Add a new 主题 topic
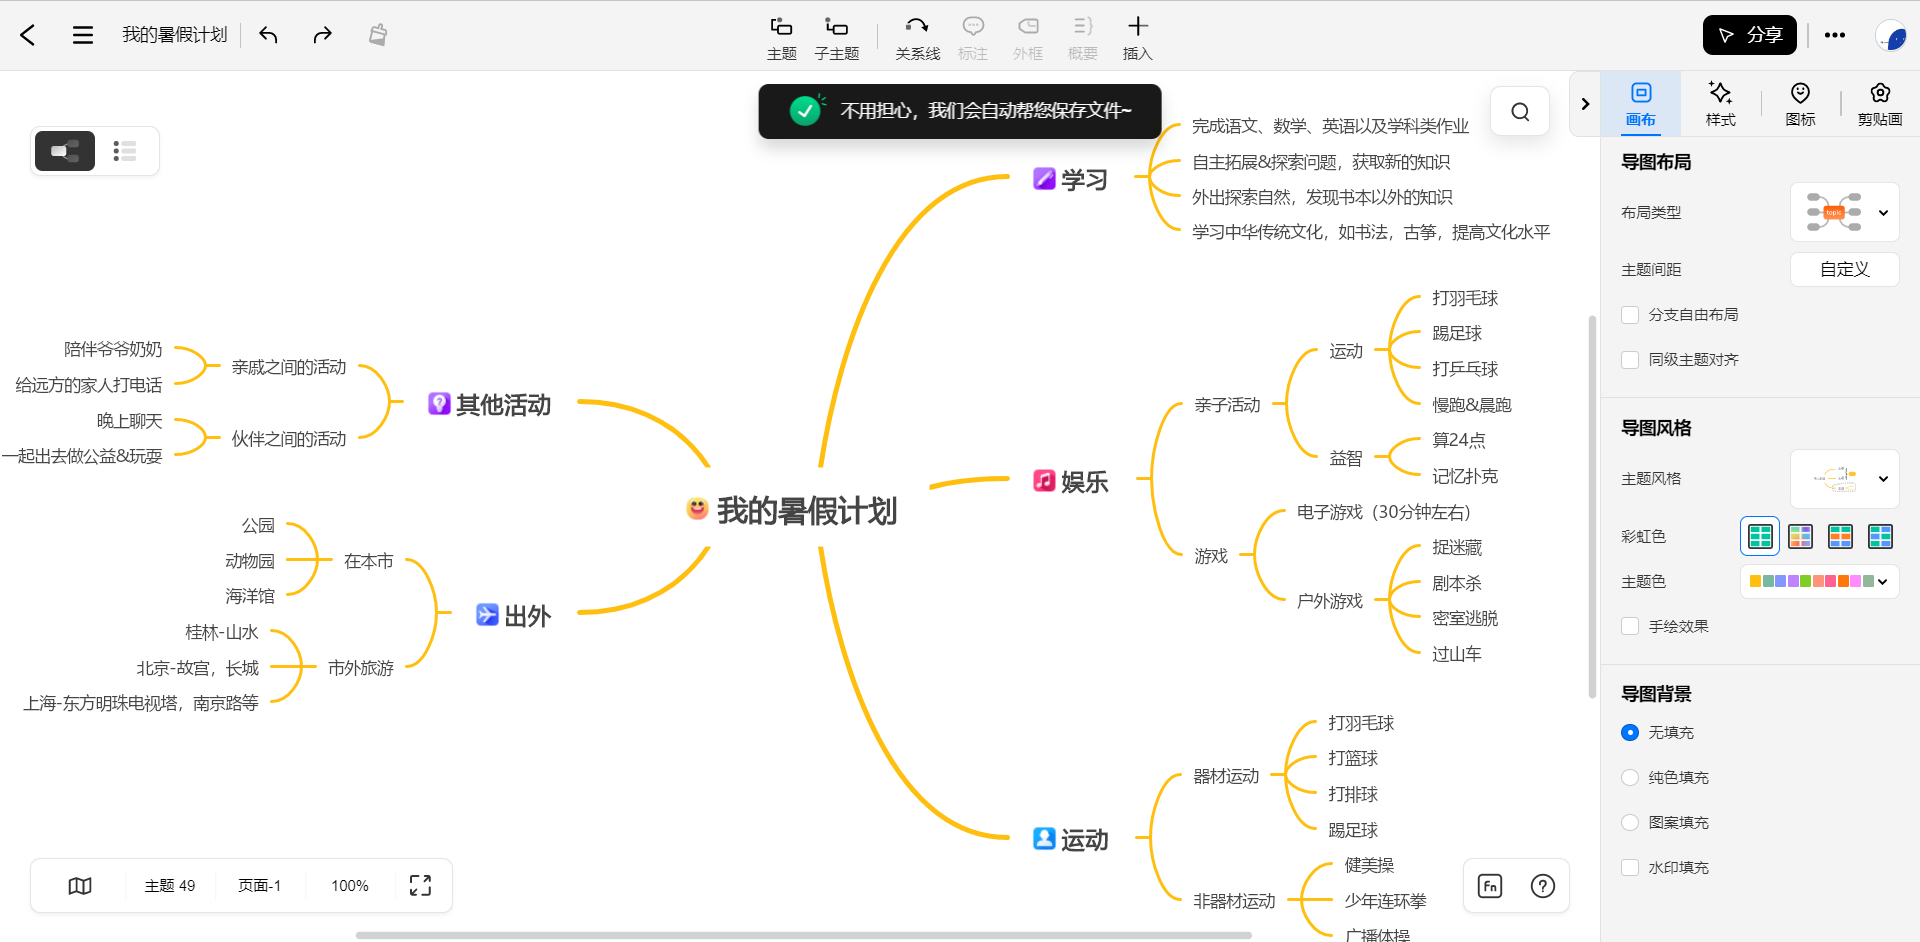Image resolution: width=1920 pixels, height=942 pixels. click(x=781, y=38)
